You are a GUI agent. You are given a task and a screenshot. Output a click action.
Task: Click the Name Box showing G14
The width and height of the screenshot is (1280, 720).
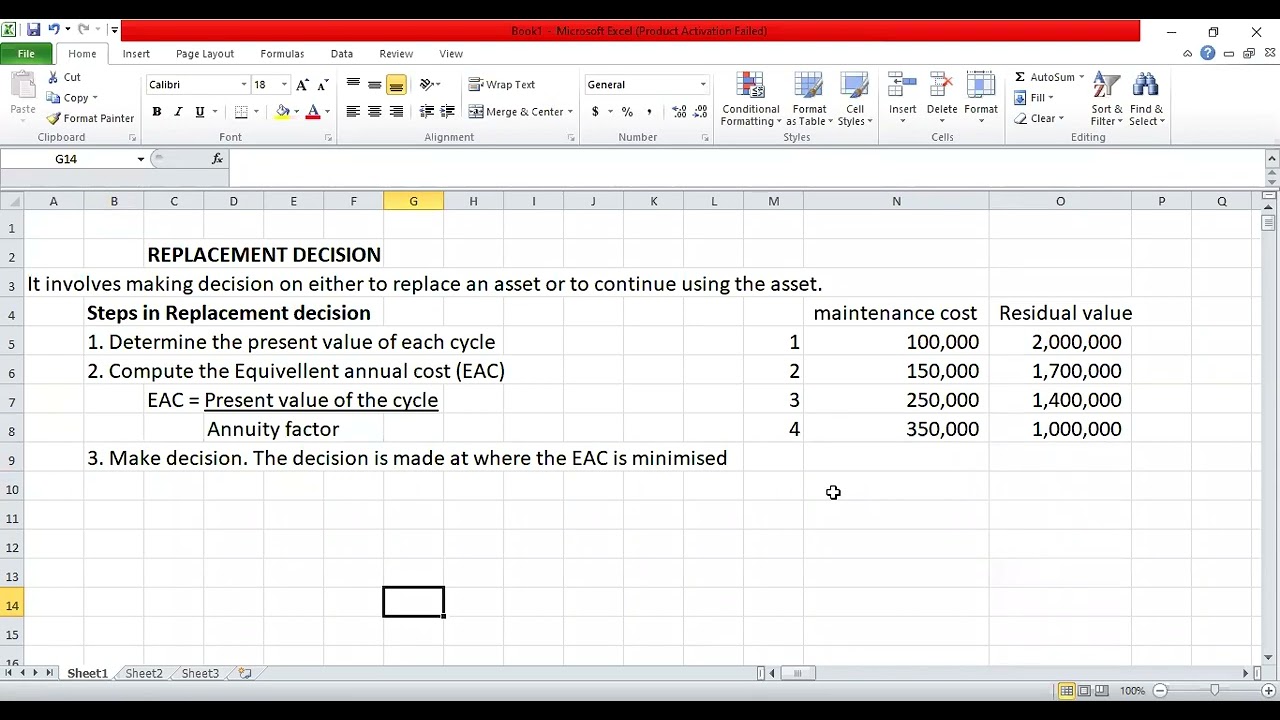click(x=66, y=159)
